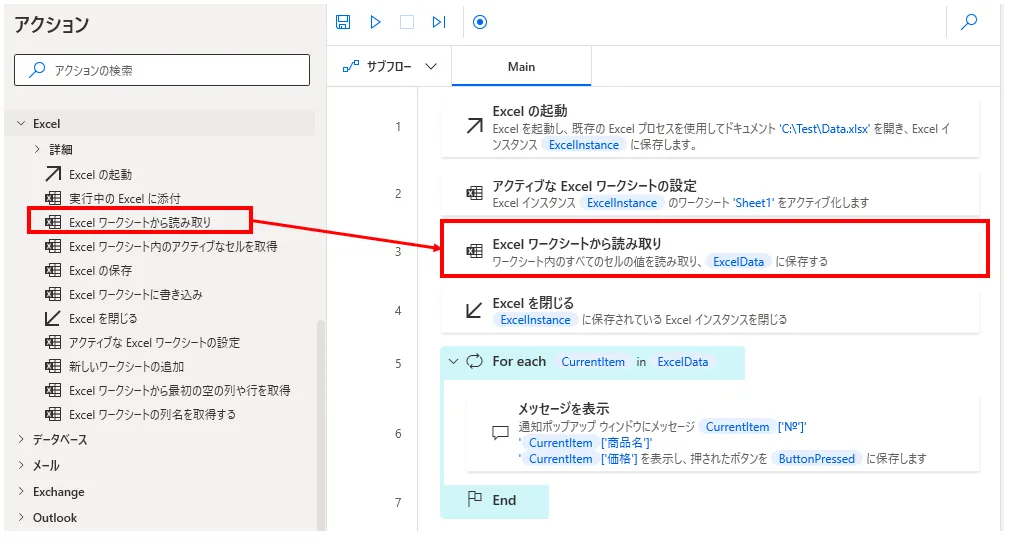
Task: Click the ExcelData variable in step 3
Action: pos(738,262)
